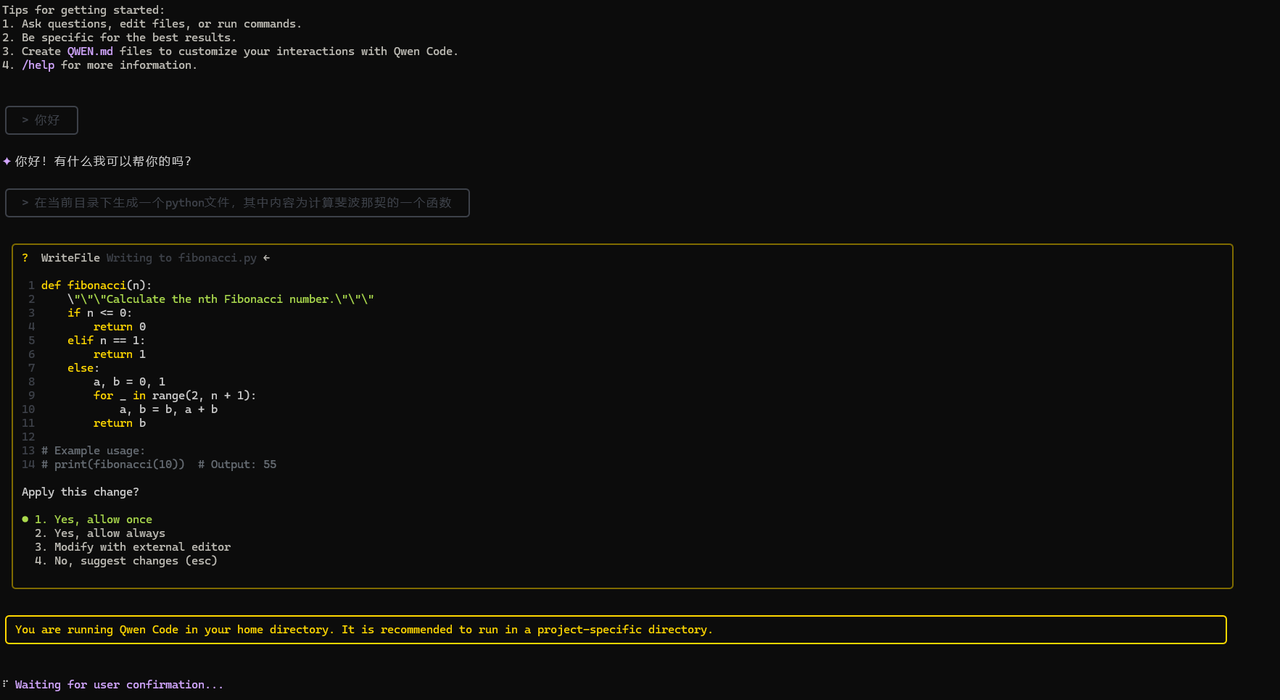Viewport: 1280px width, 700px height.
Task: Click Waiting for user confirmation status text
Action: [119, 685]
